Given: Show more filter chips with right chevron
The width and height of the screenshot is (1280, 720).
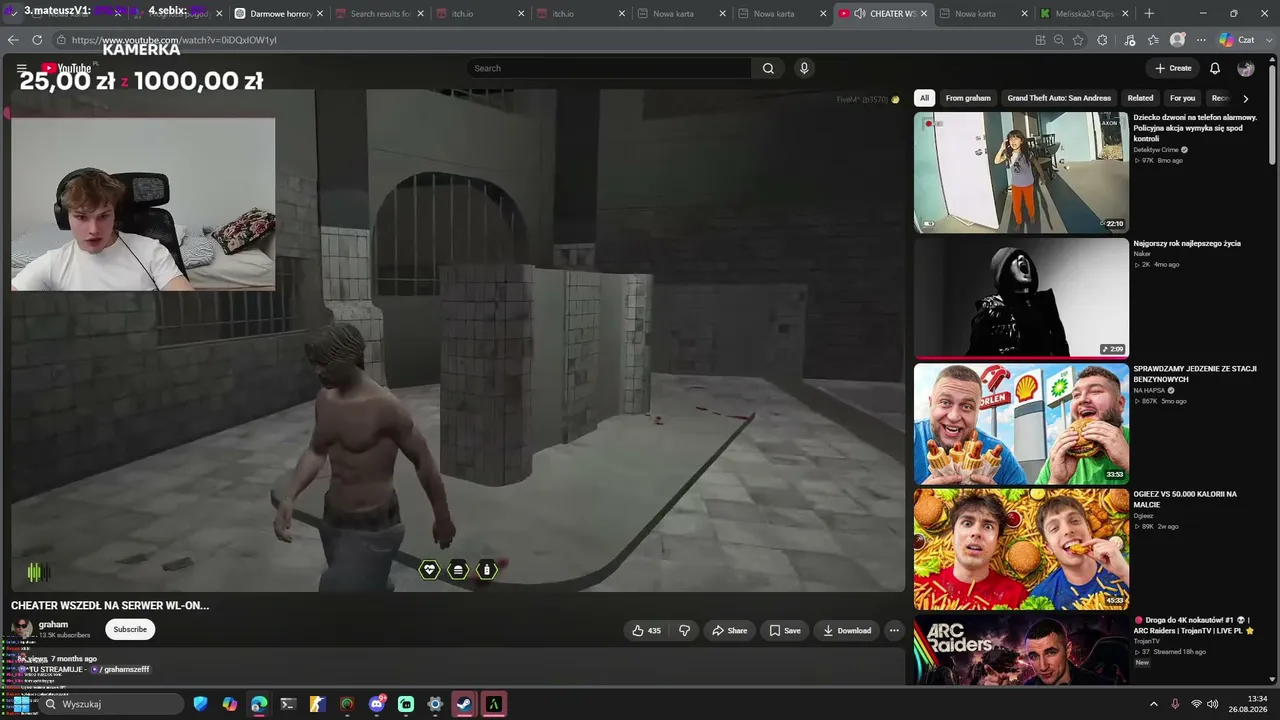Looking at the screenshot, I should (x=1245, y=98).
